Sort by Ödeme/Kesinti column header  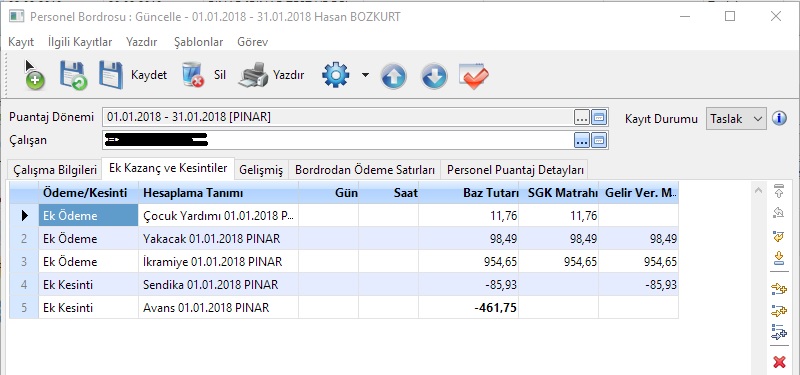pyautogui.click(x=88, y=193)
